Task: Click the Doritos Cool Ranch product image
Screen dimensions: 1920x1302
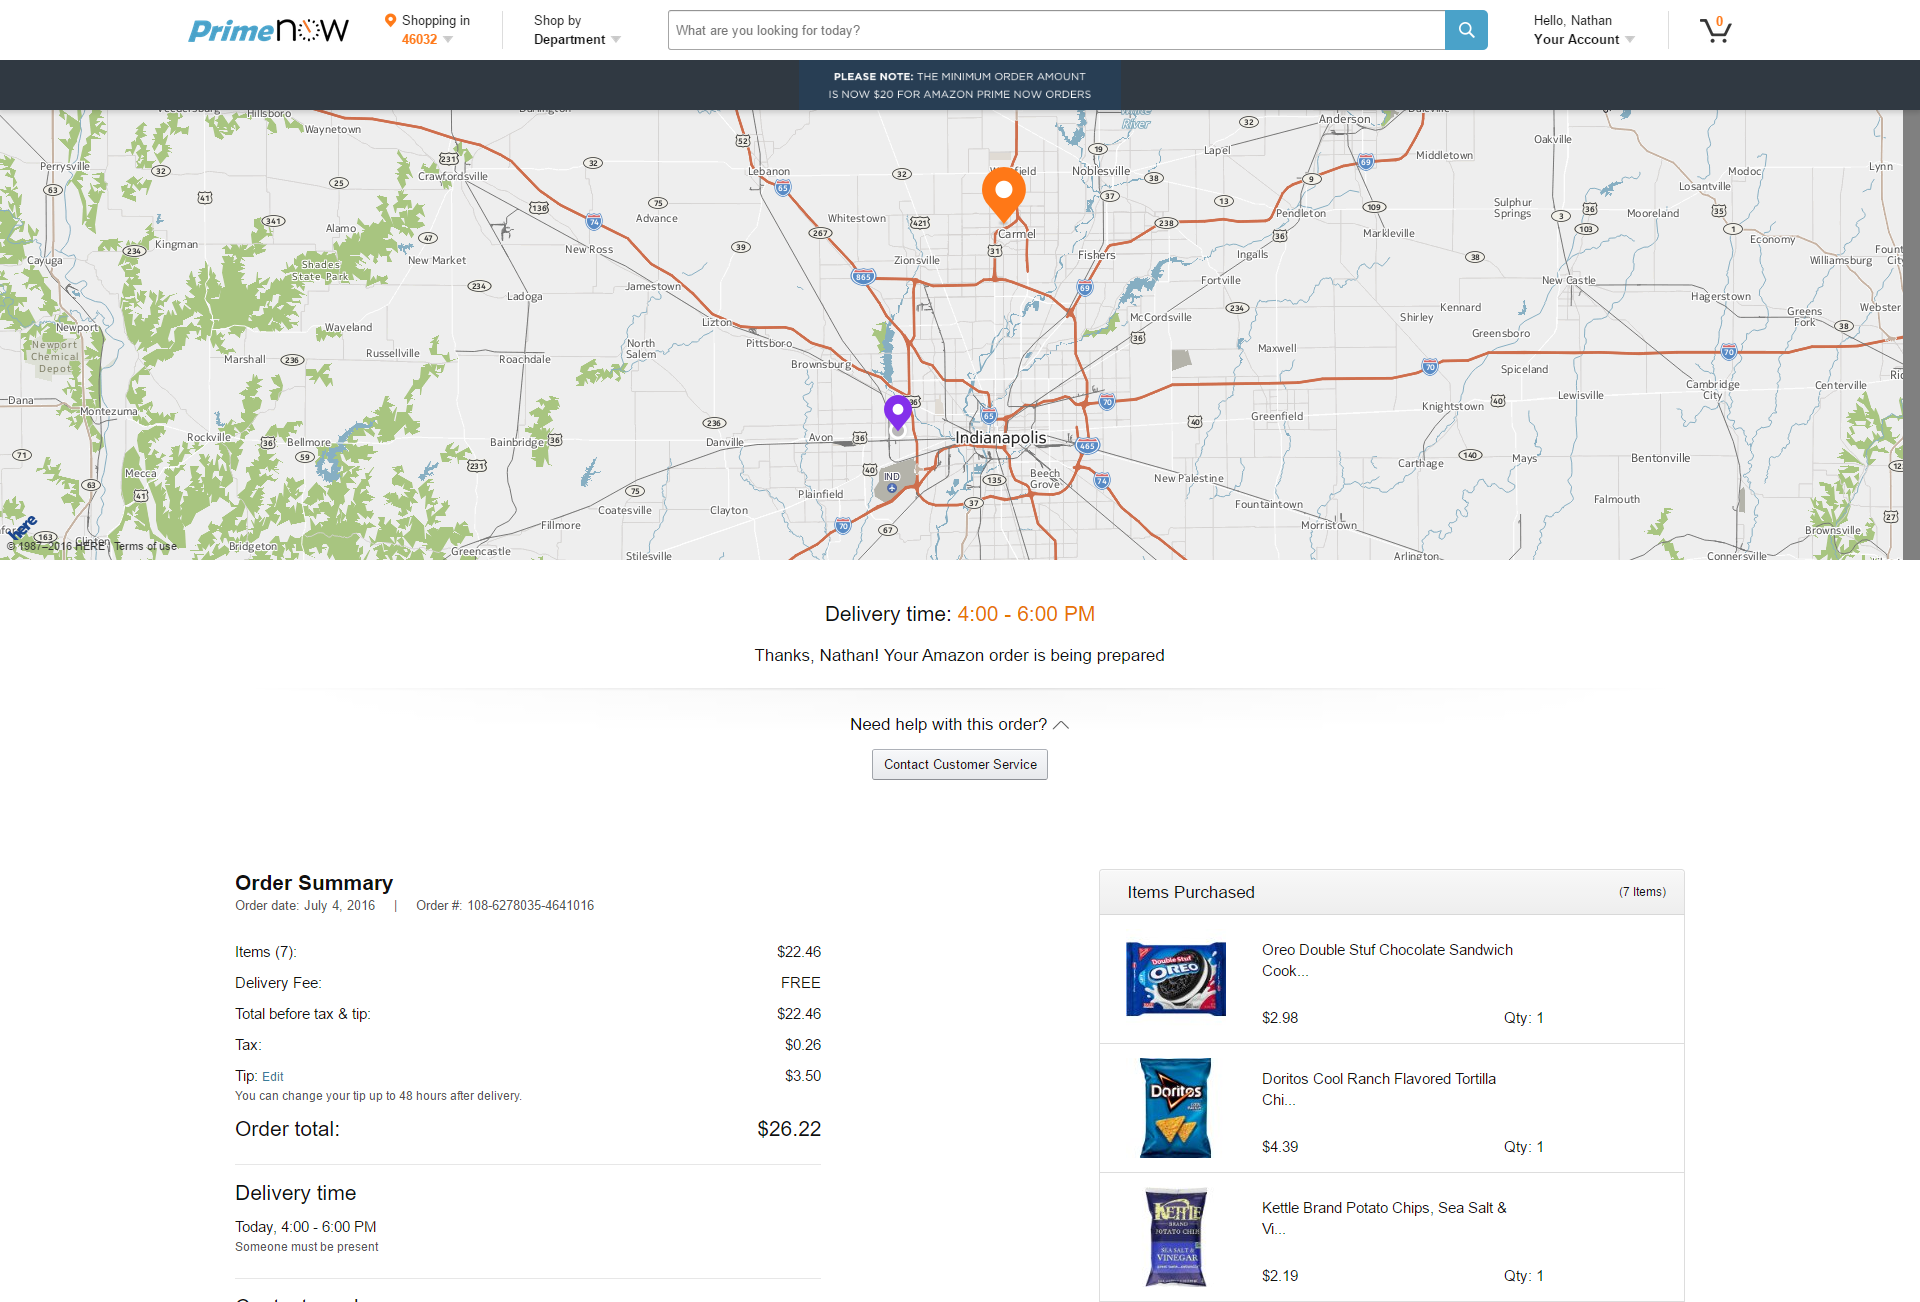Action: 1175,1108
